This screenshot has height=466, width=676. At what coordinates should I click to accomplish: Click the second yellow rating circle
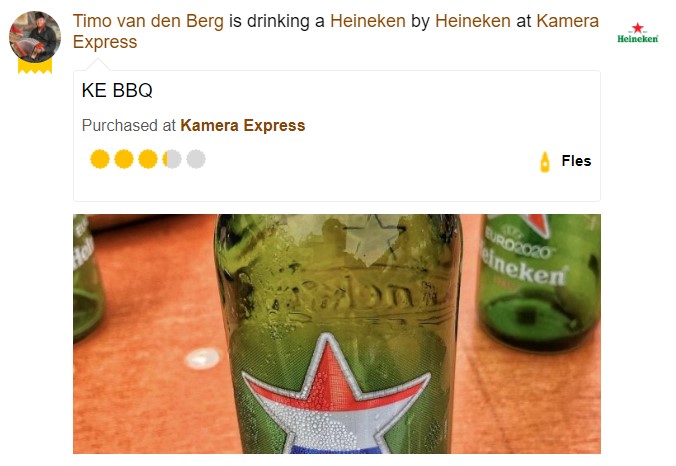pos(124,159)
